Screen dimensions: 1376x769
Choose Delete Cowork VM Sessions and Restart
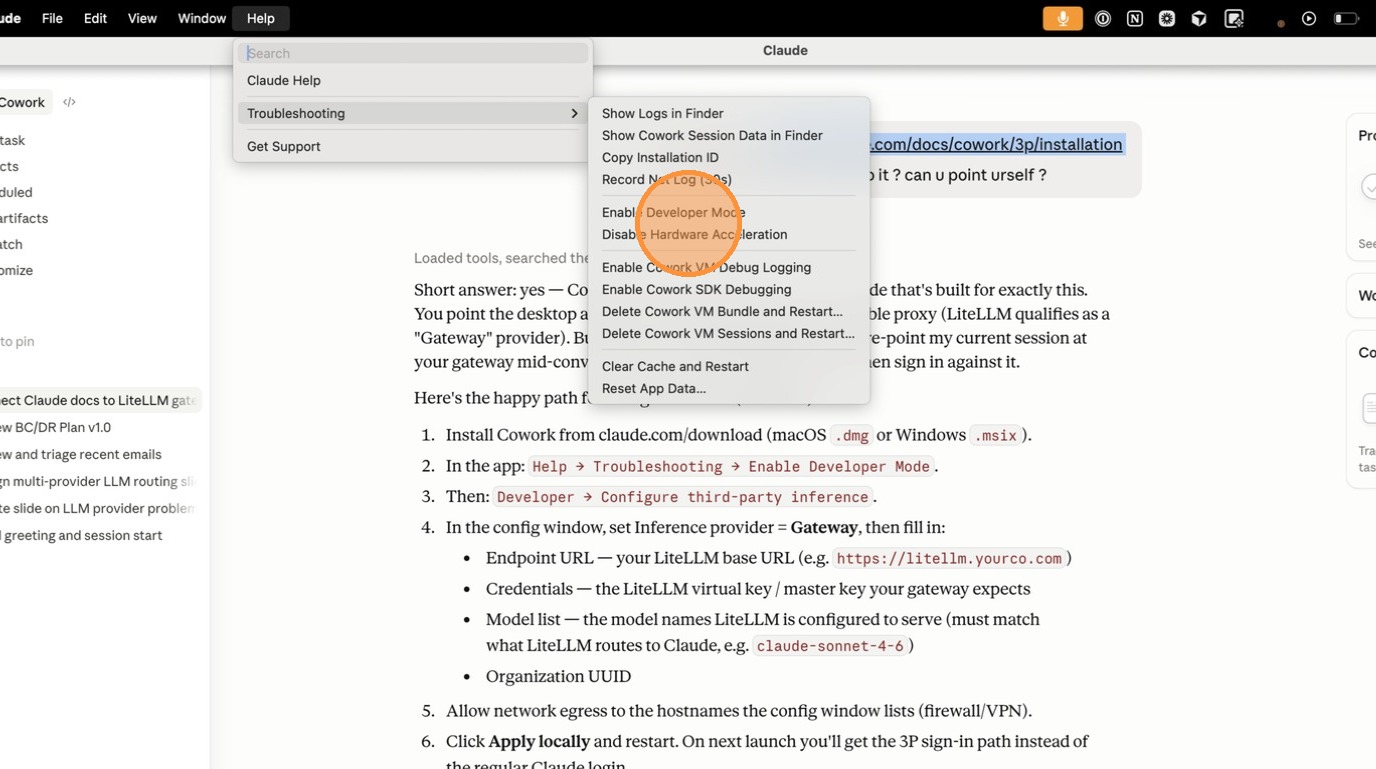[x=729, y=333]
